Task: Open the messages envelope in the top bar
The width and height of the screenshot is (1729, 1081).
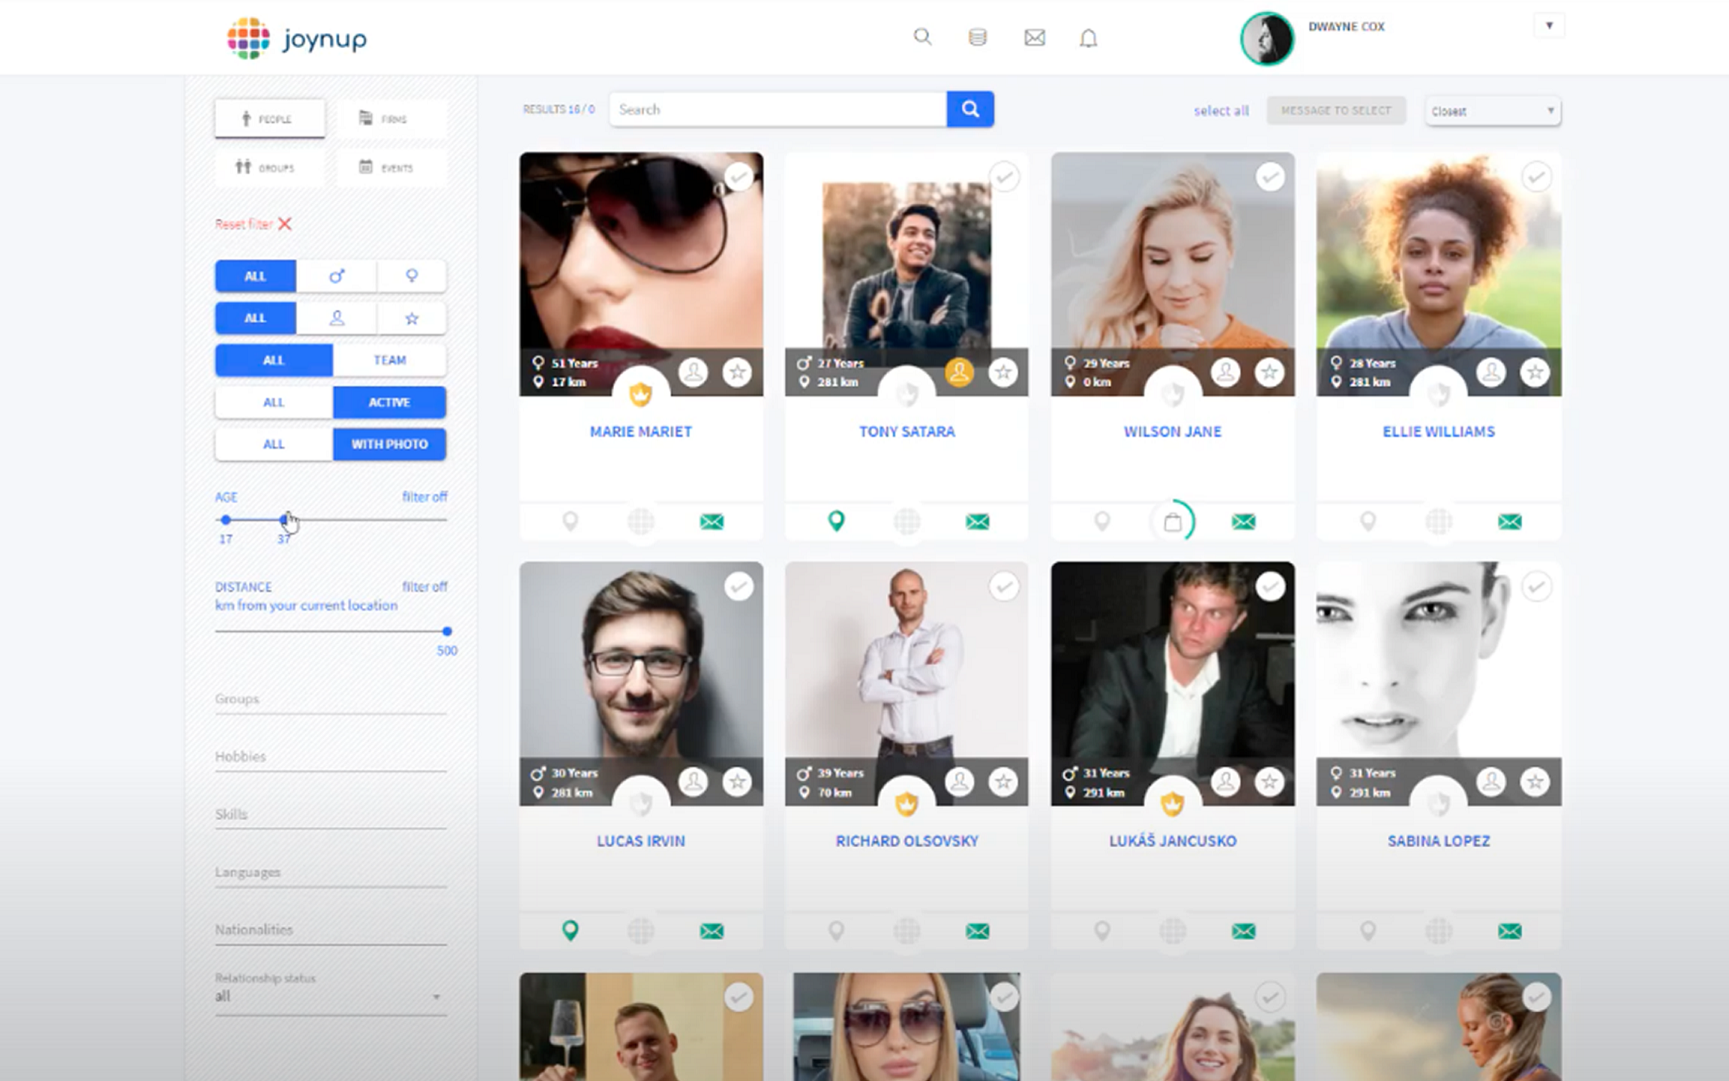Action: pos(1034,37)
